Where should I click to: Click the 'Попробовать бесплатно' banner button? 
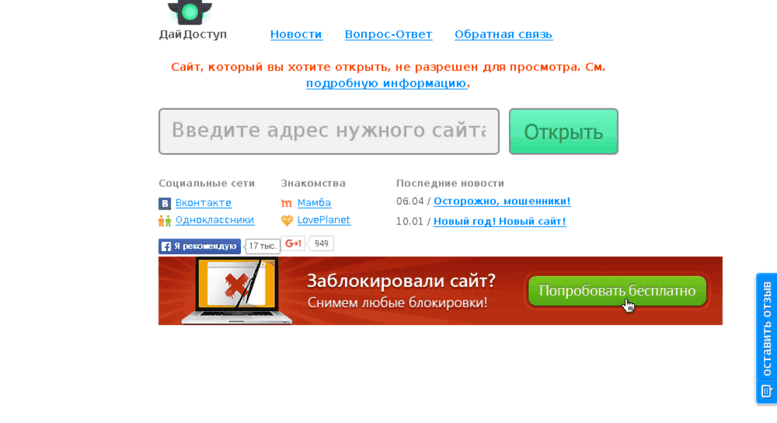click(616, 291)
